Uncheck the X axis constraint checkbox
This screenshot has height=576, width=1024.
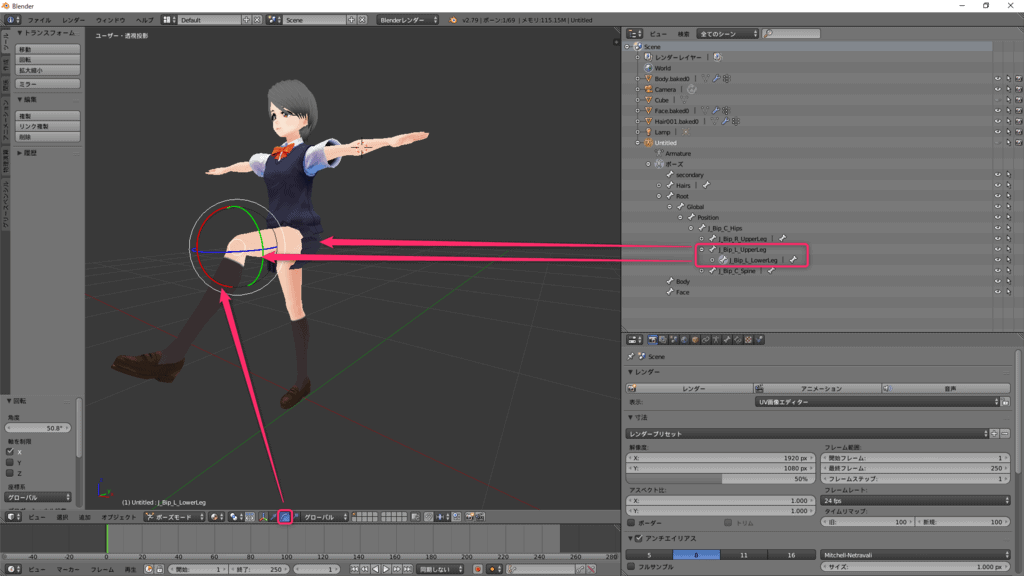click(10, 451)
